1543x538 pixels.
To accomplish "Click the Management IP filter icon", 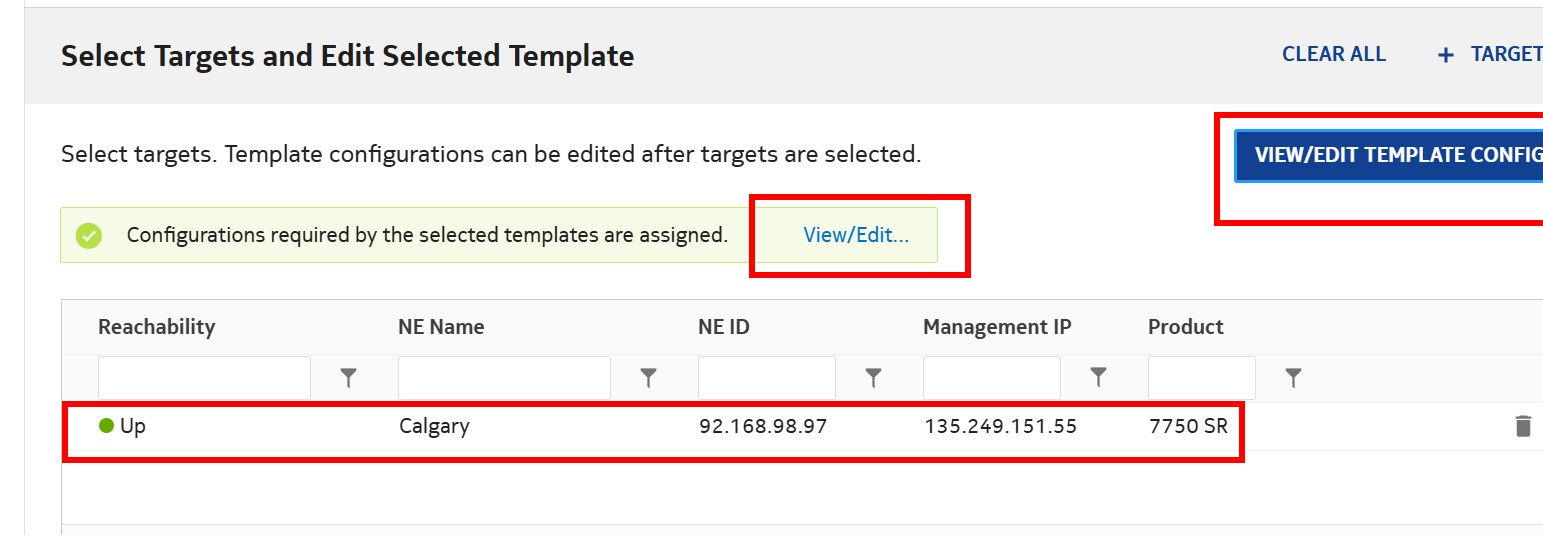I will (x=1098, y=378).
